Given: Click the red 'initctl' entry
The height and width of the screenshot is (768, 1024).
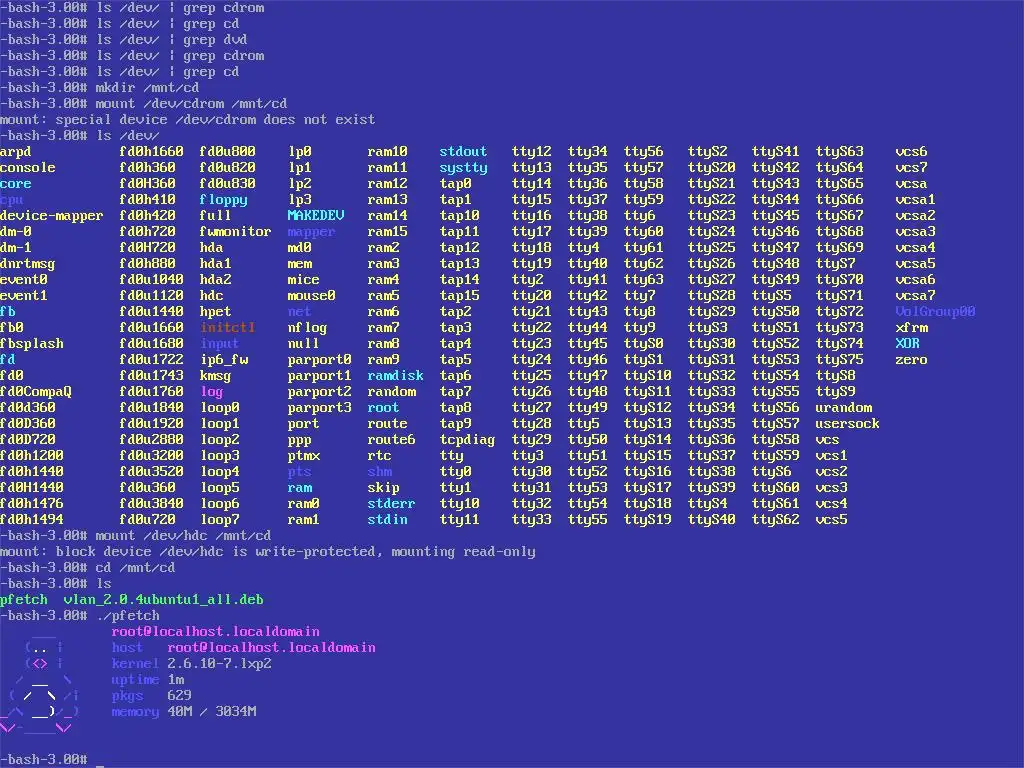Looking at the screenshot, I should [227, 327].
